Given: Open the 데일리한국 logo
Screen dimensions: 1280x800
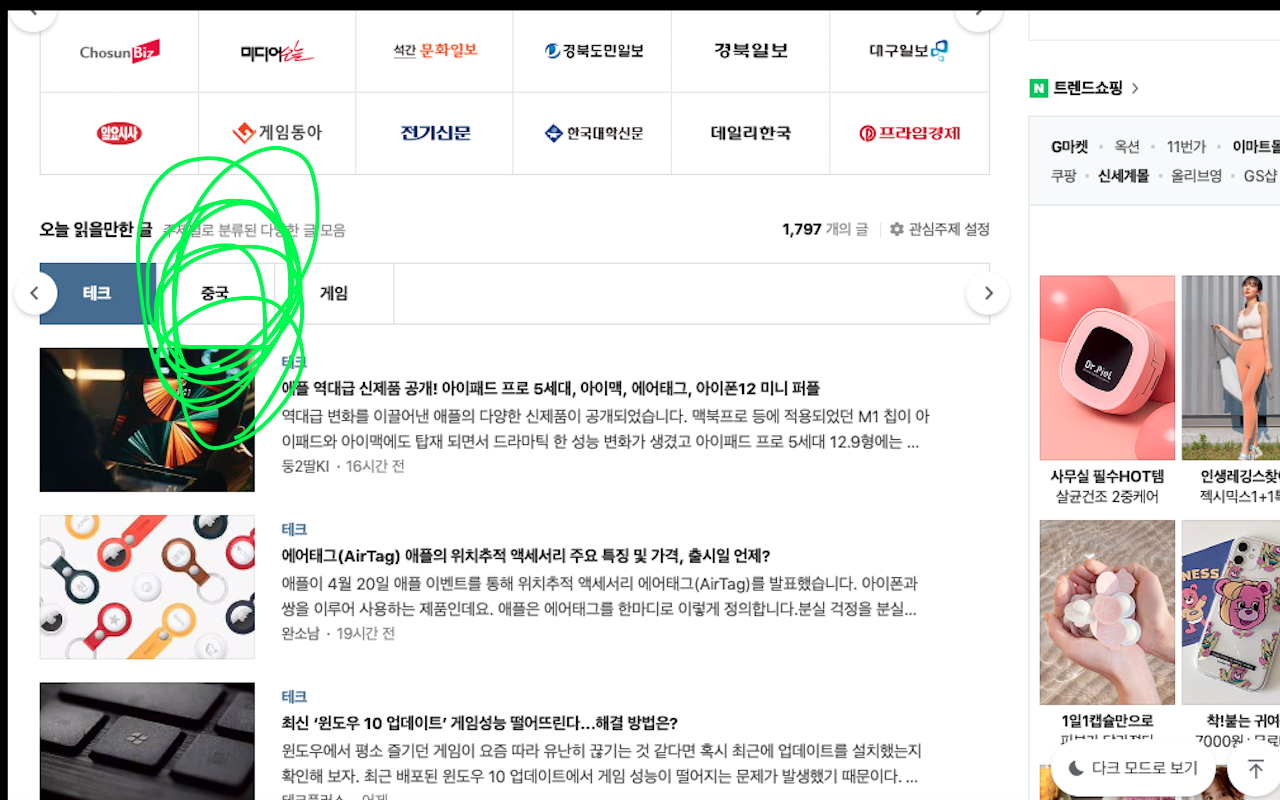Looking at the screenshot, I should pyautogui.click(x=751, y=133).
